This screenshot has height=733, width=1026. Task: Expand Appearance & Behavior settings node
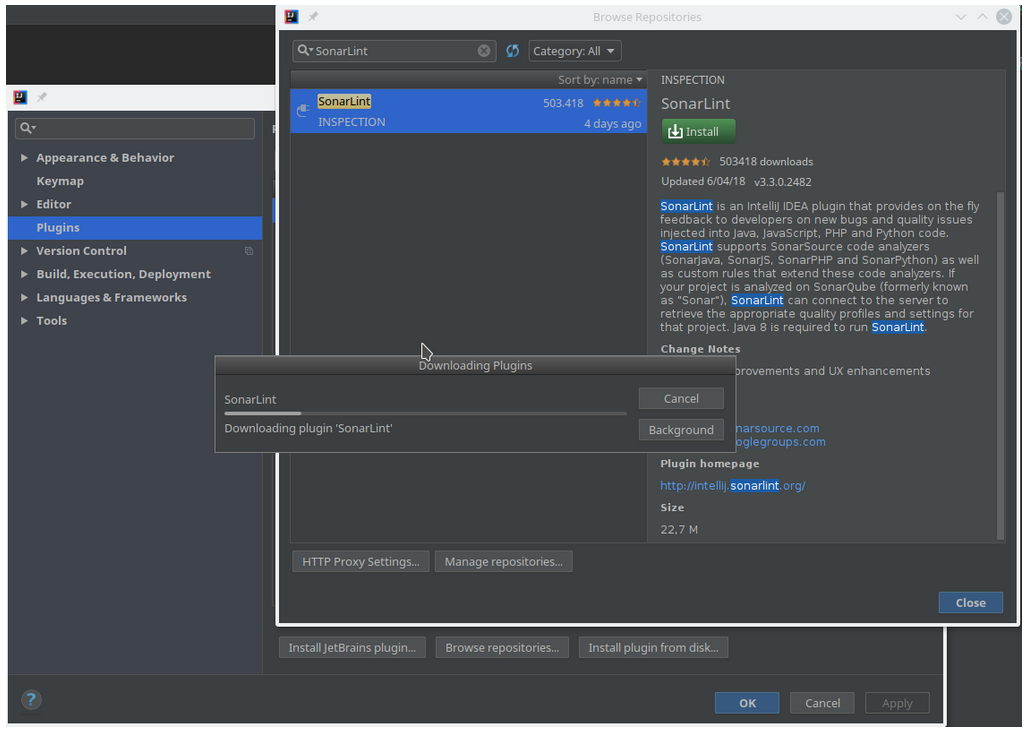pos(24,158)
